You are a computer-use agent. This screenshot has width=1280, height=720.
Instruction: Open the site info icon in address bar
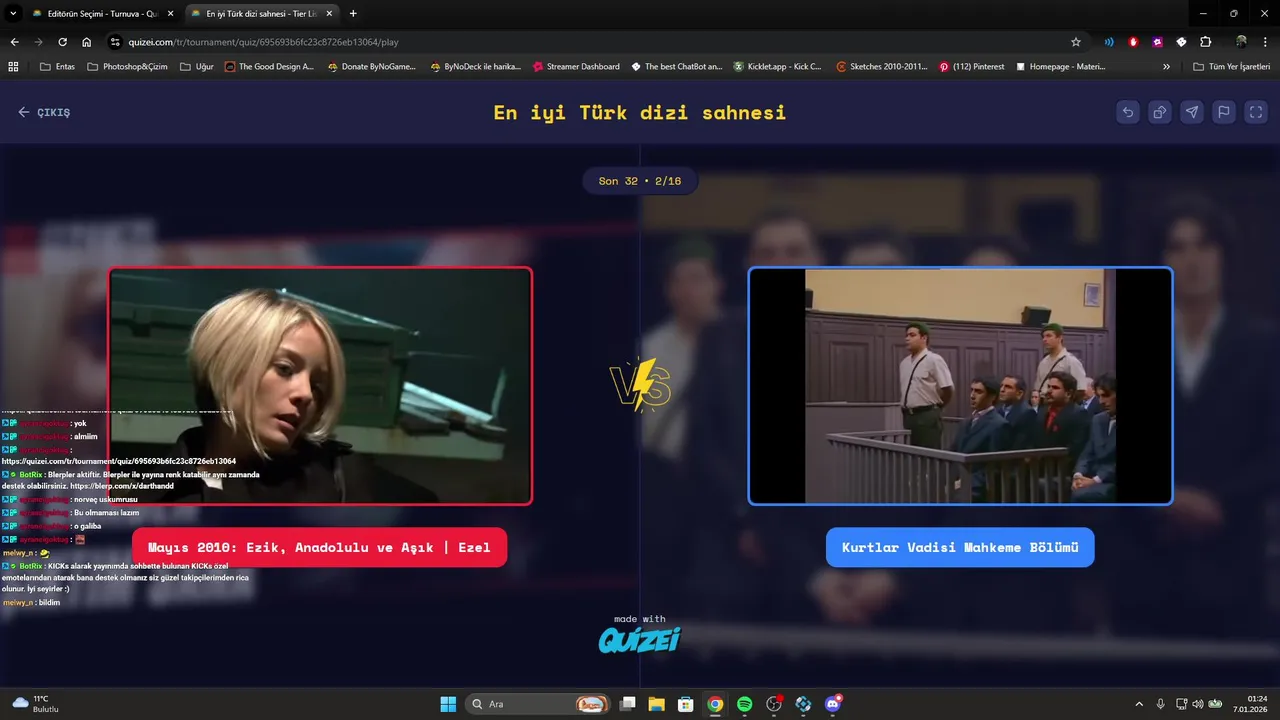[x=115, y=42]
